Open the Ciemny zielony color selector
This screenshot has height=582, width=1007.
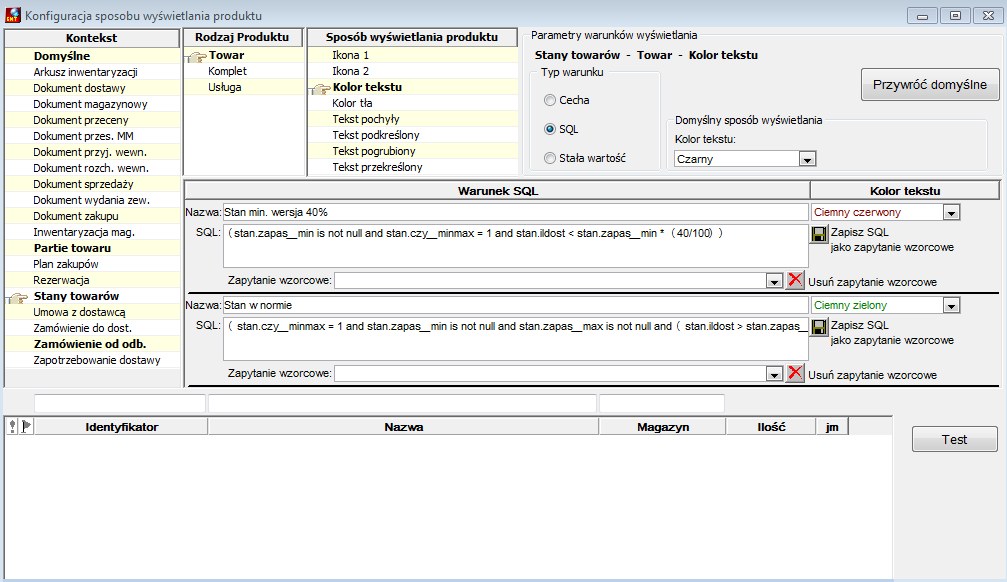951,306
